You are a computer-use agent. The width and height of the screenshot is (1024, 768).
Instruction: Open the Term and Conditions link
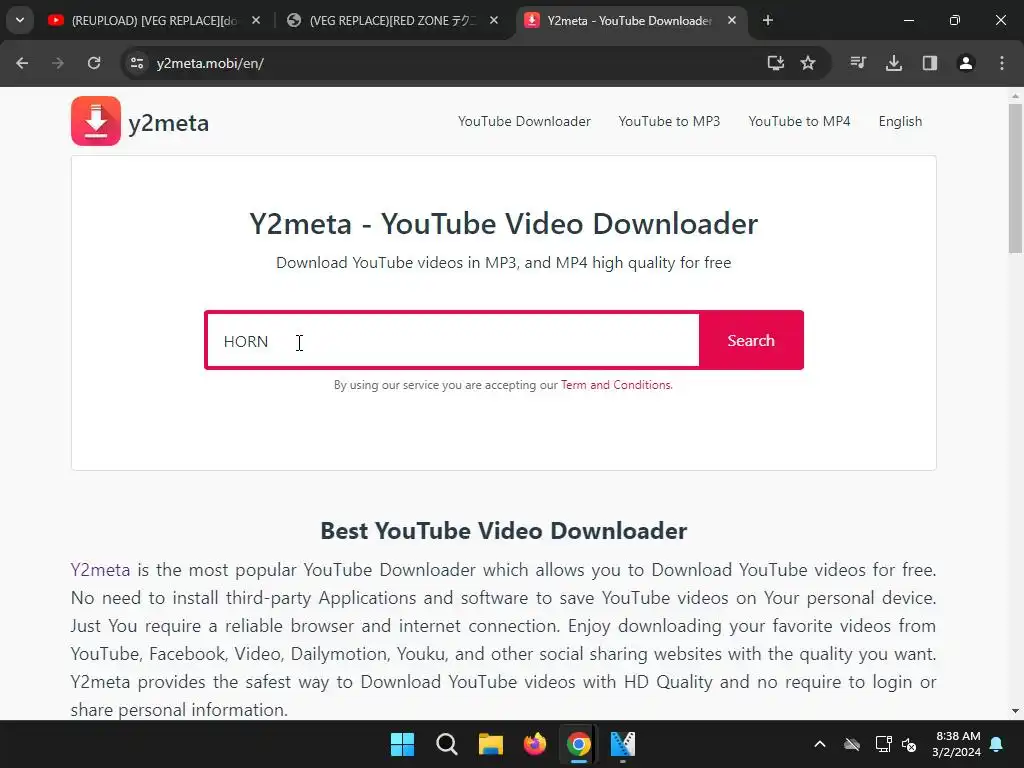616,385
